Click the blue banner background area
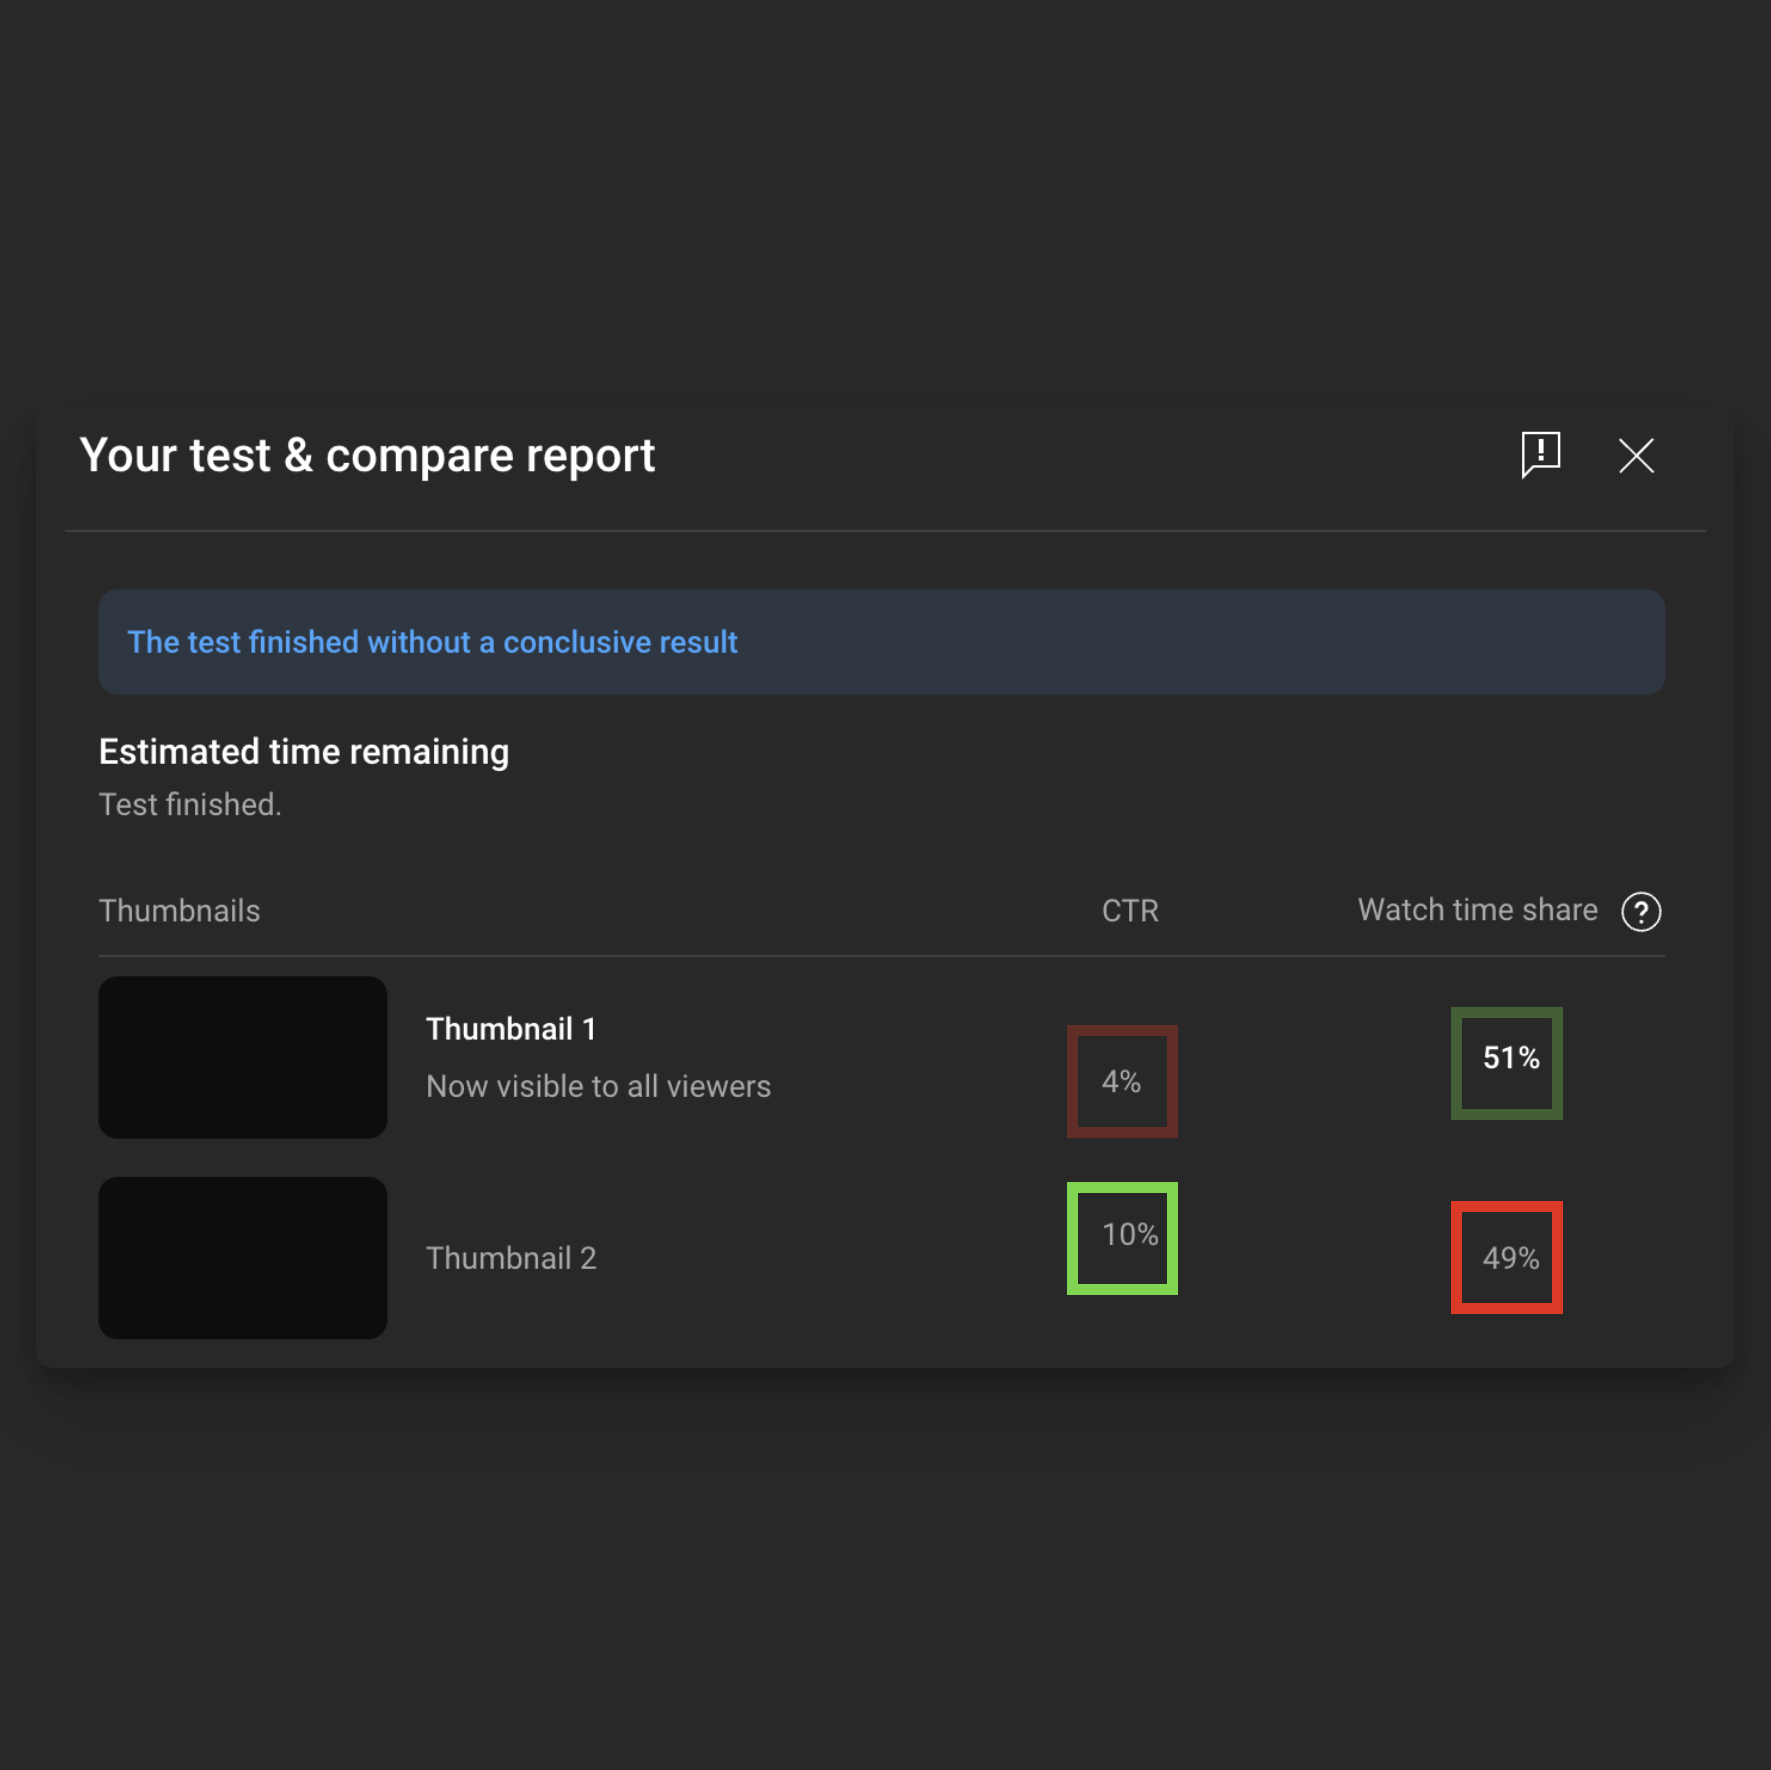The height and width of the screenshot is (1770, 1771). 1200,642
